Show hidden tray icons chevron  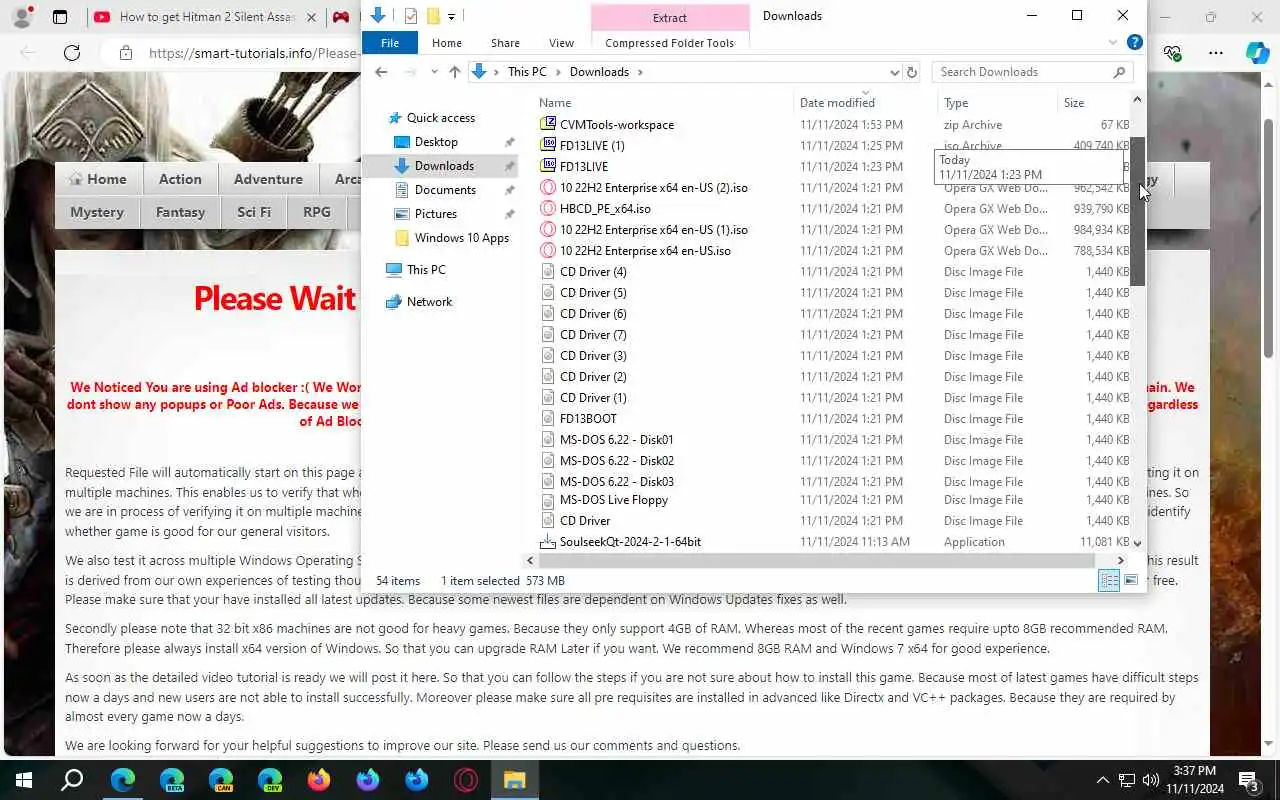click(x=1103, y=780)
